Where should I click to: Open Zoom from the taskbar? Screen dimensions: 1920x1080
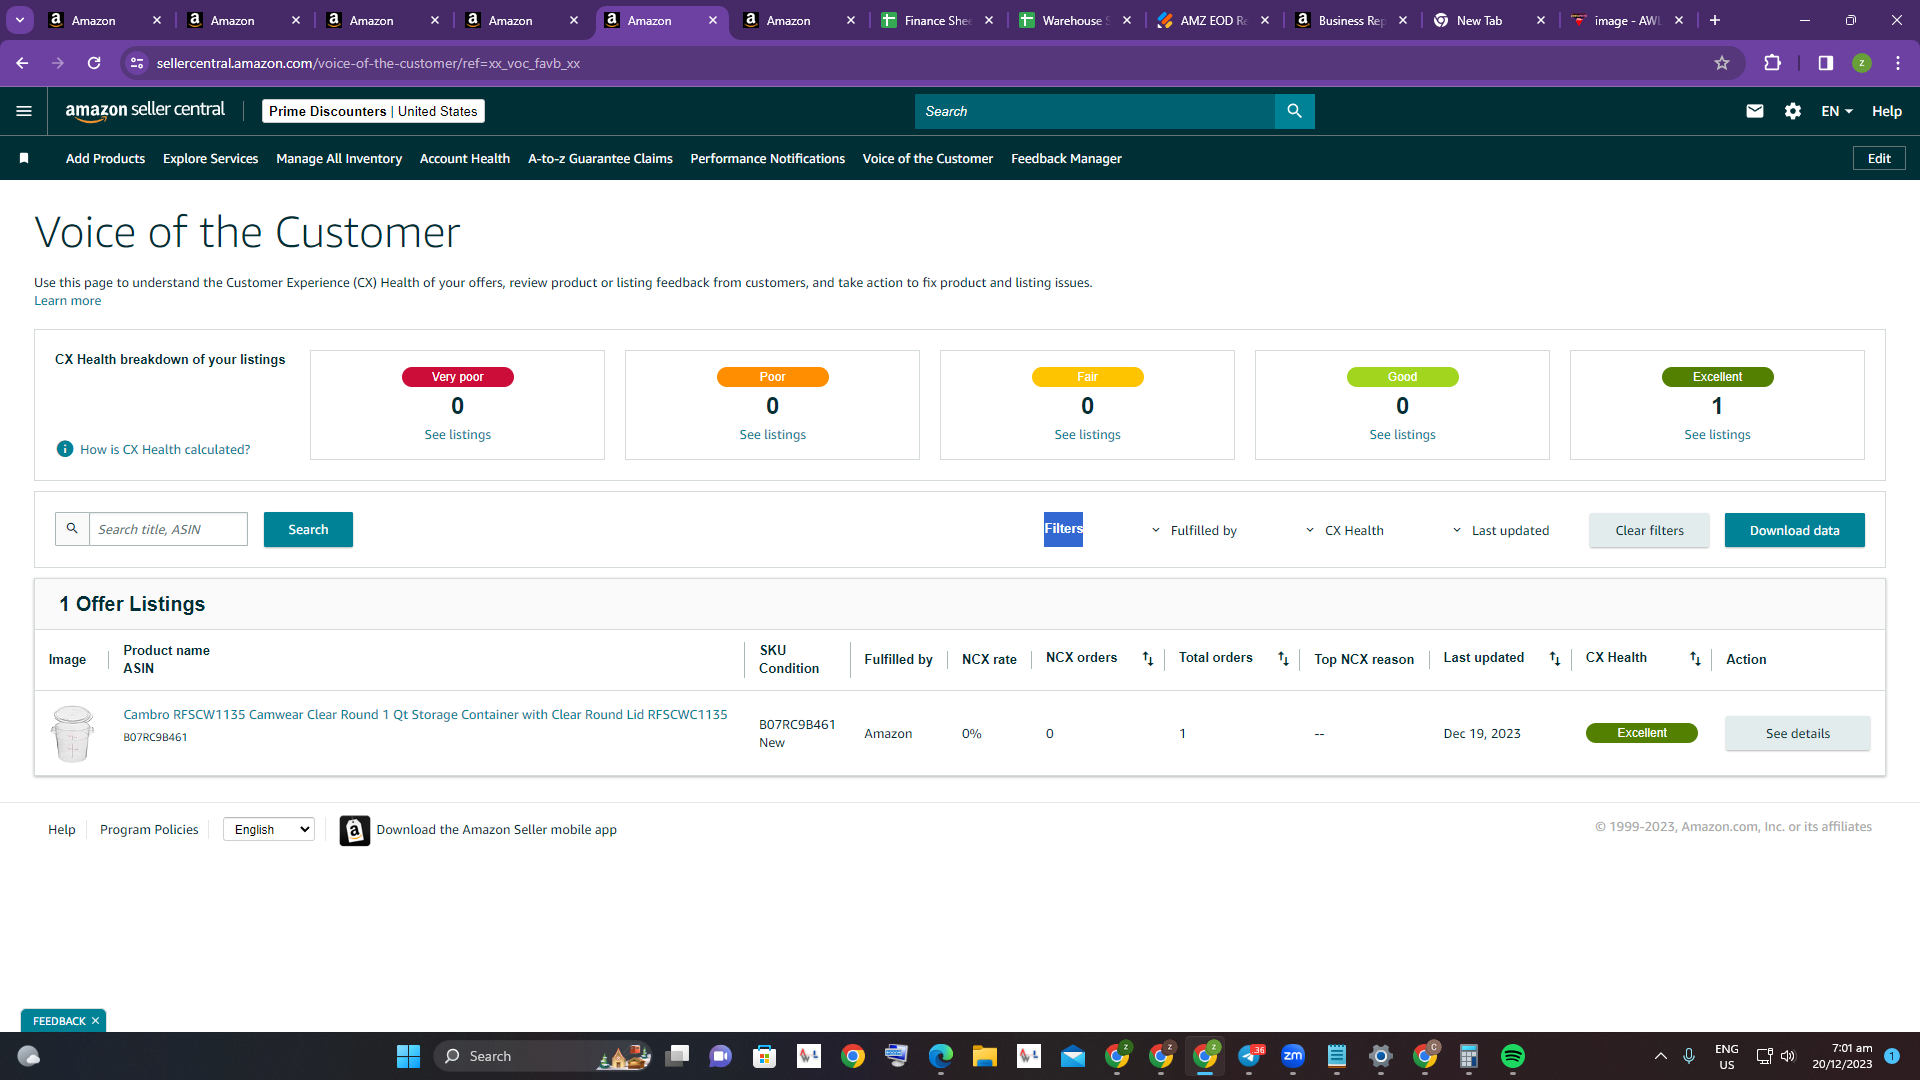pyautogui.click(x=1293, y=1056)
